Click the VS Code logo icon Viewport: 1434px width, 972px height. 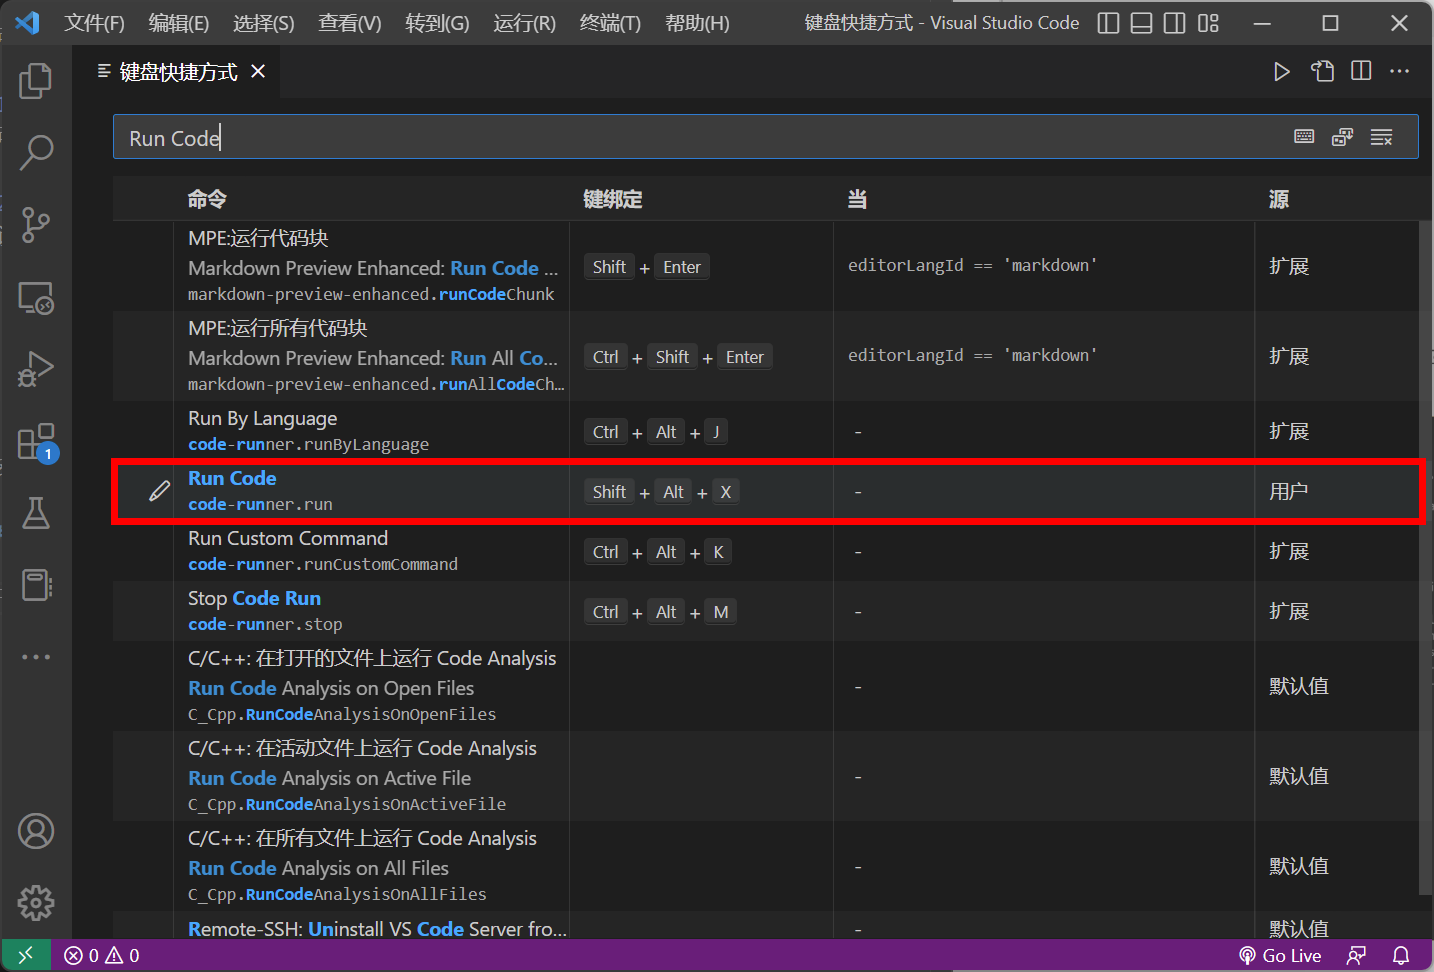tap(27, 22)
